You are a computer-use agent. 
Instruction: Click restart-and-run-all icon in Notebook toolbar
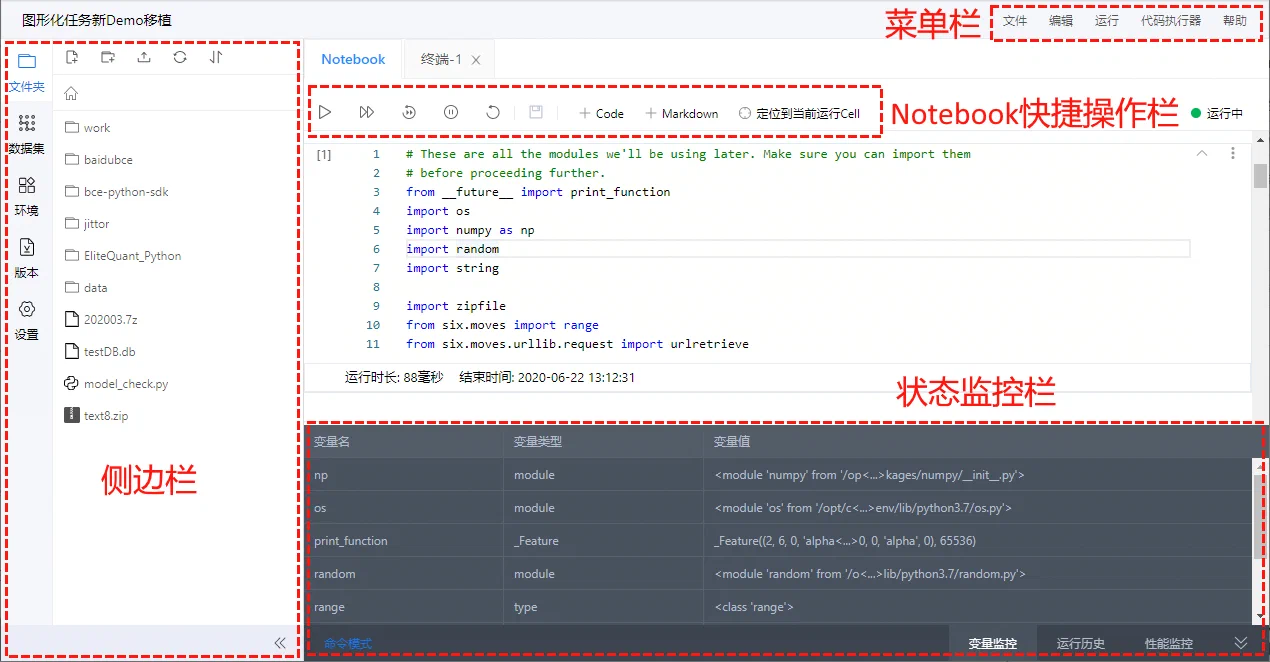[x=409, y=113]
